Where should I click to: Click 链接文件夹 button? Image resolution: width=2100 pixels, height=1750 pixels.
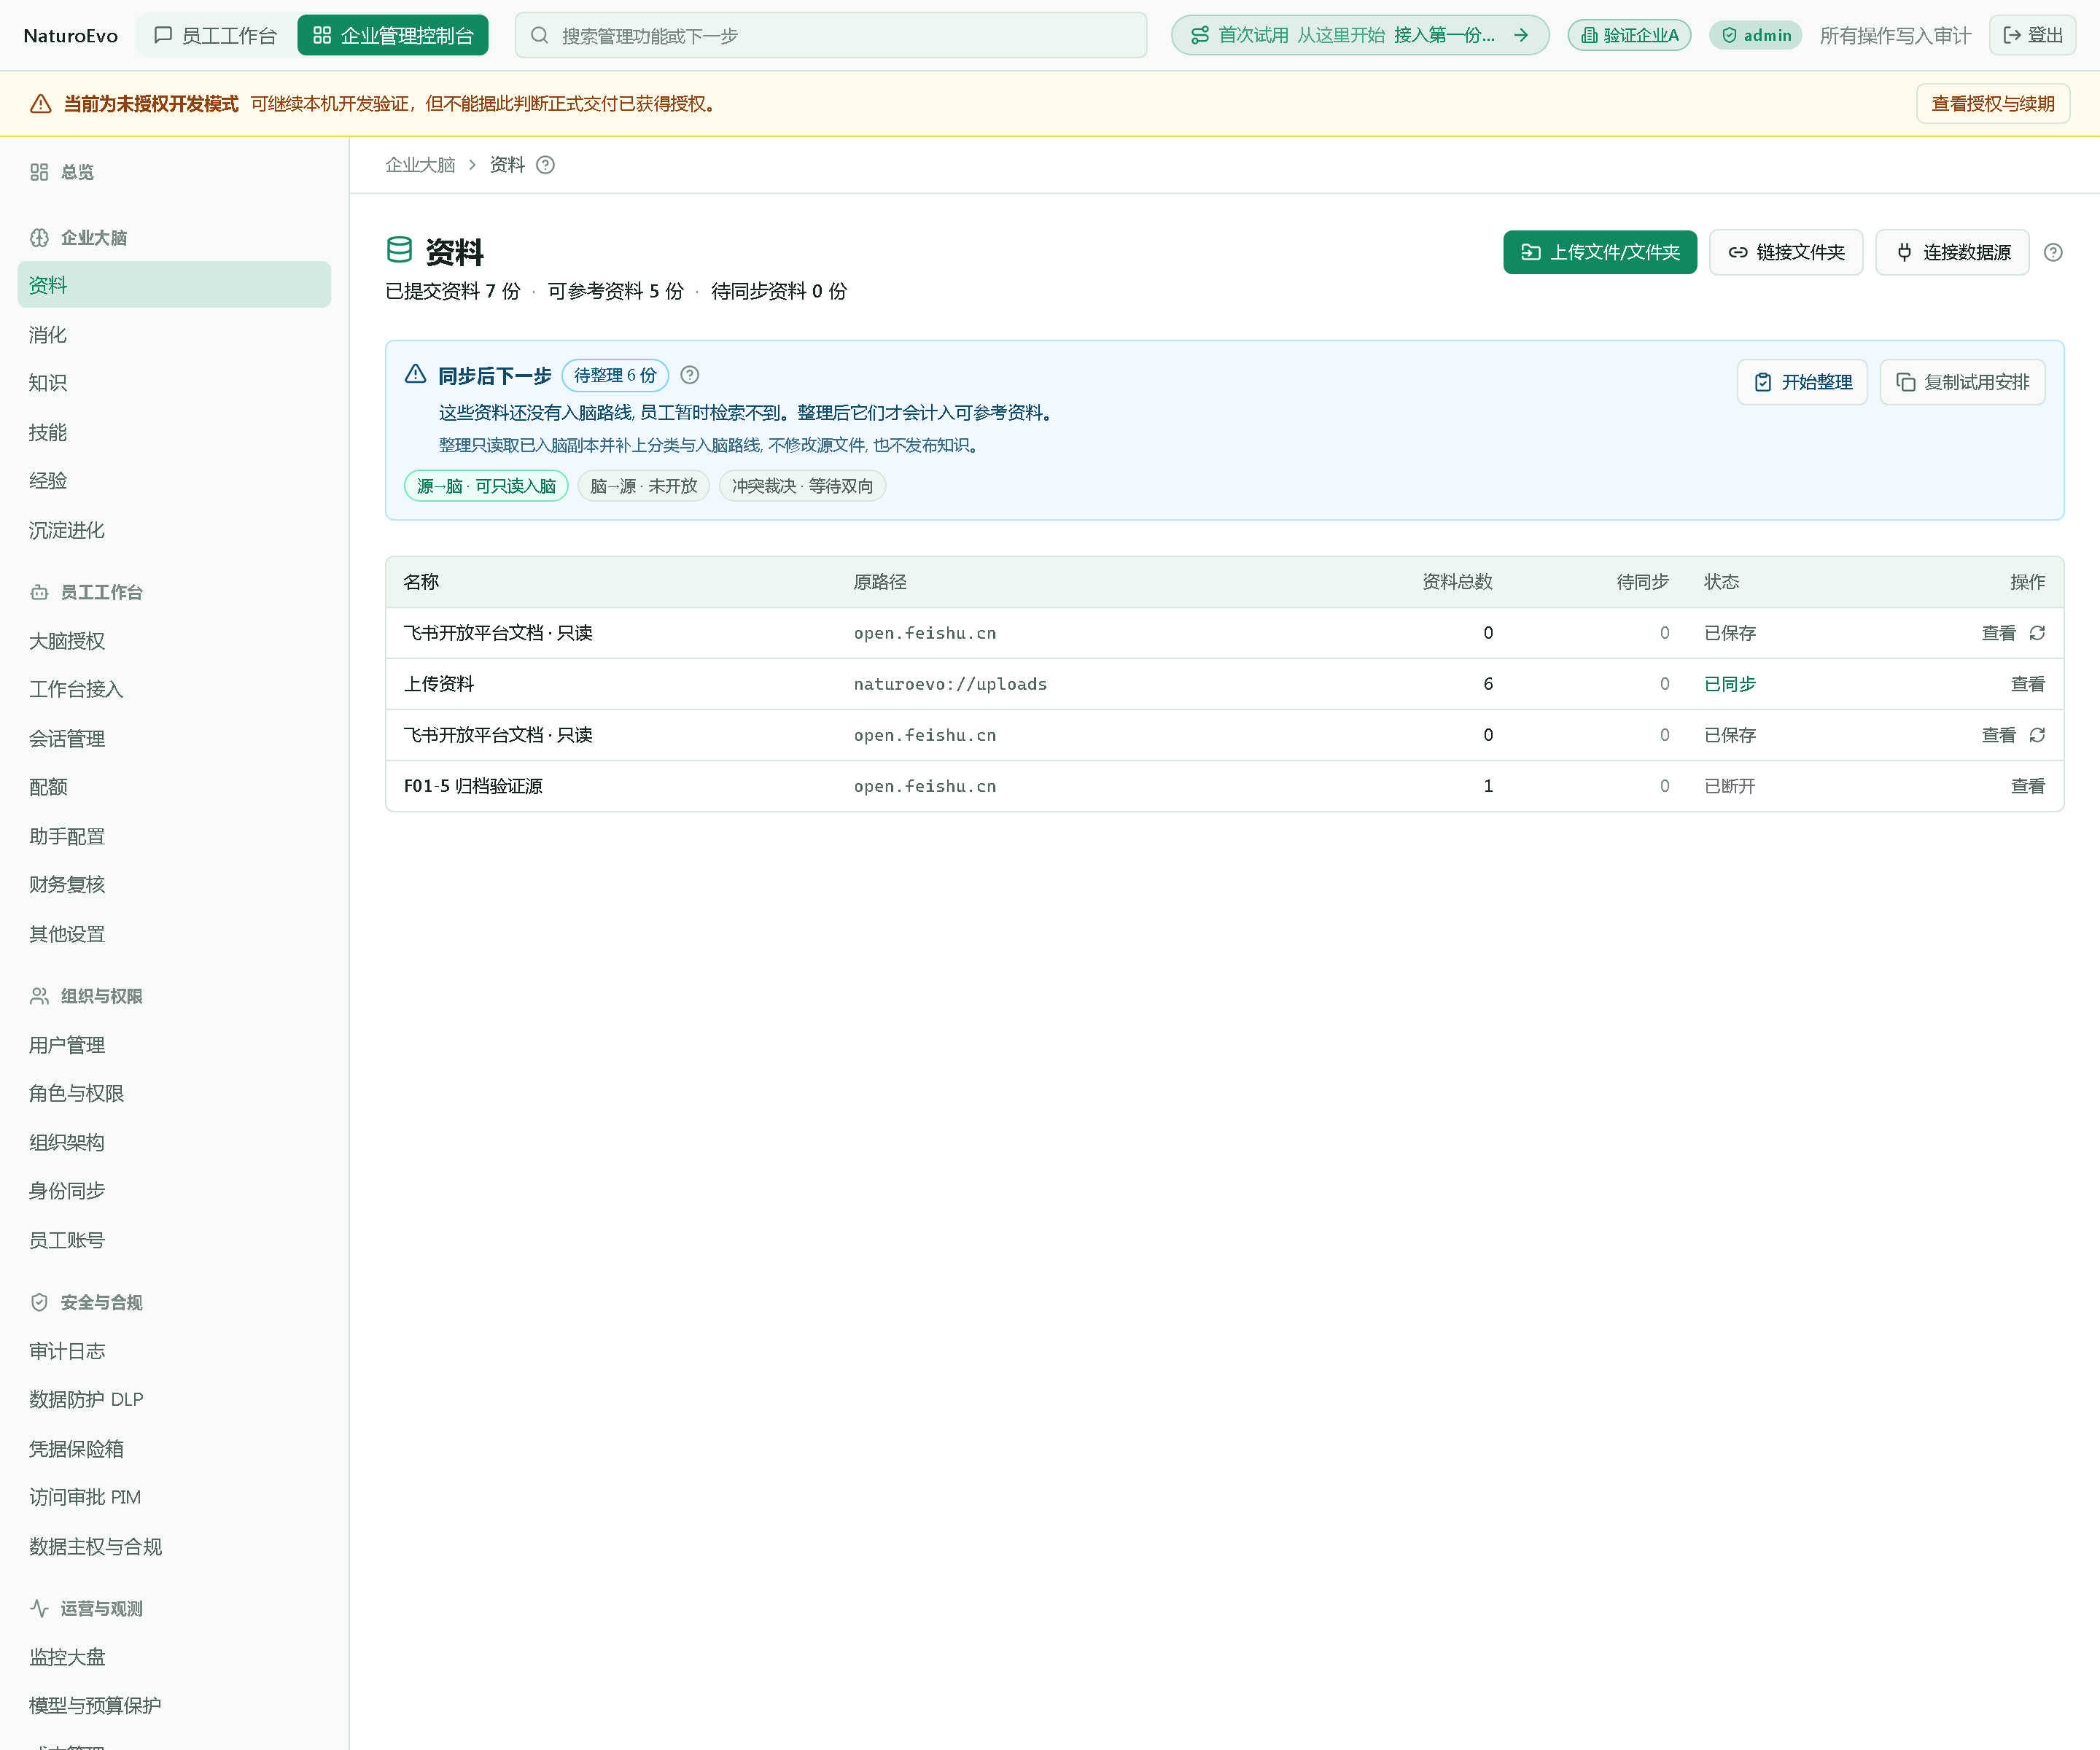(x=1786, y=252)
